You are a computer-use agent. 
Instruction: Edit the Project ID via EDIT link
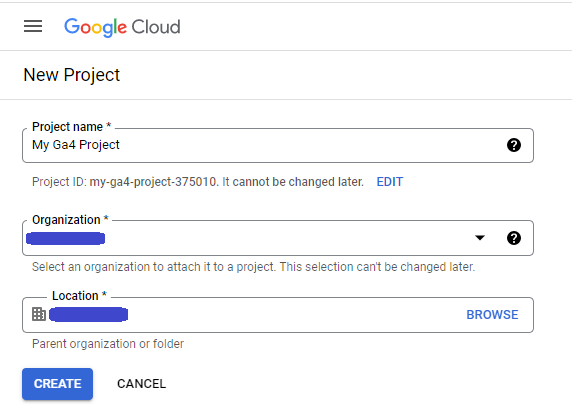click(390, 182)
